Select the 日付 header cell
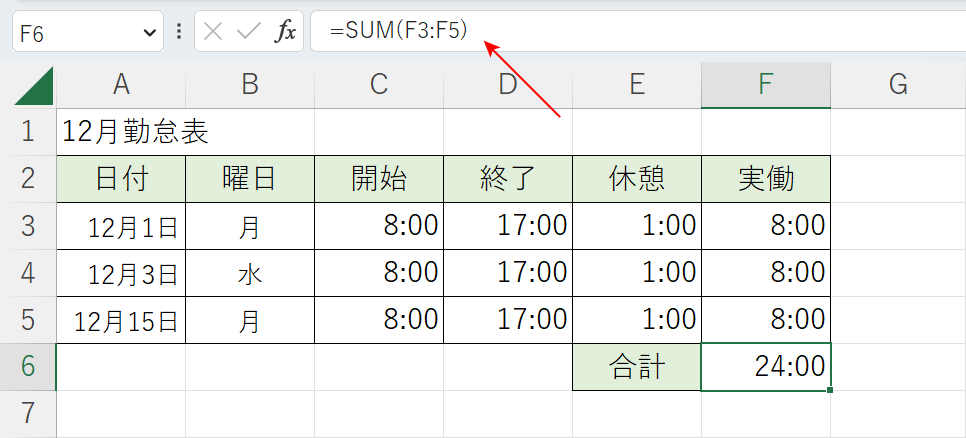The height and width of the screenshot is (438, 966). coord(121,179)
